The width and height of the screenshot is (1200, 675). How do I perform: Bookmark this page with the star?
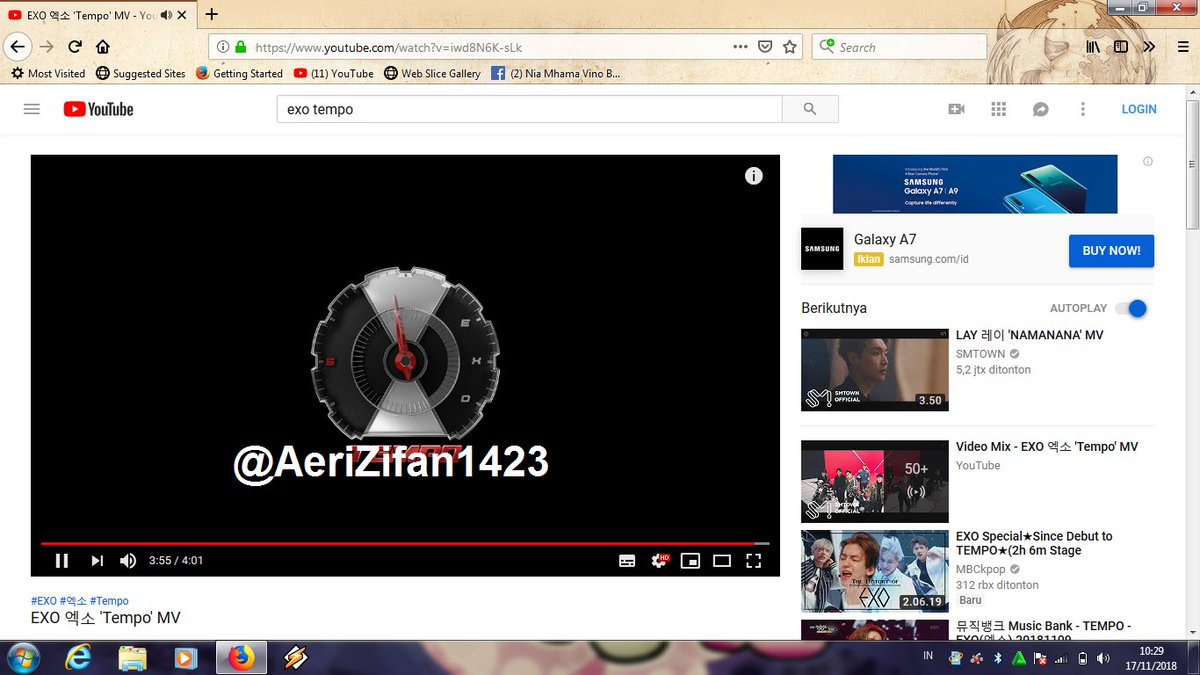point(790,47)
